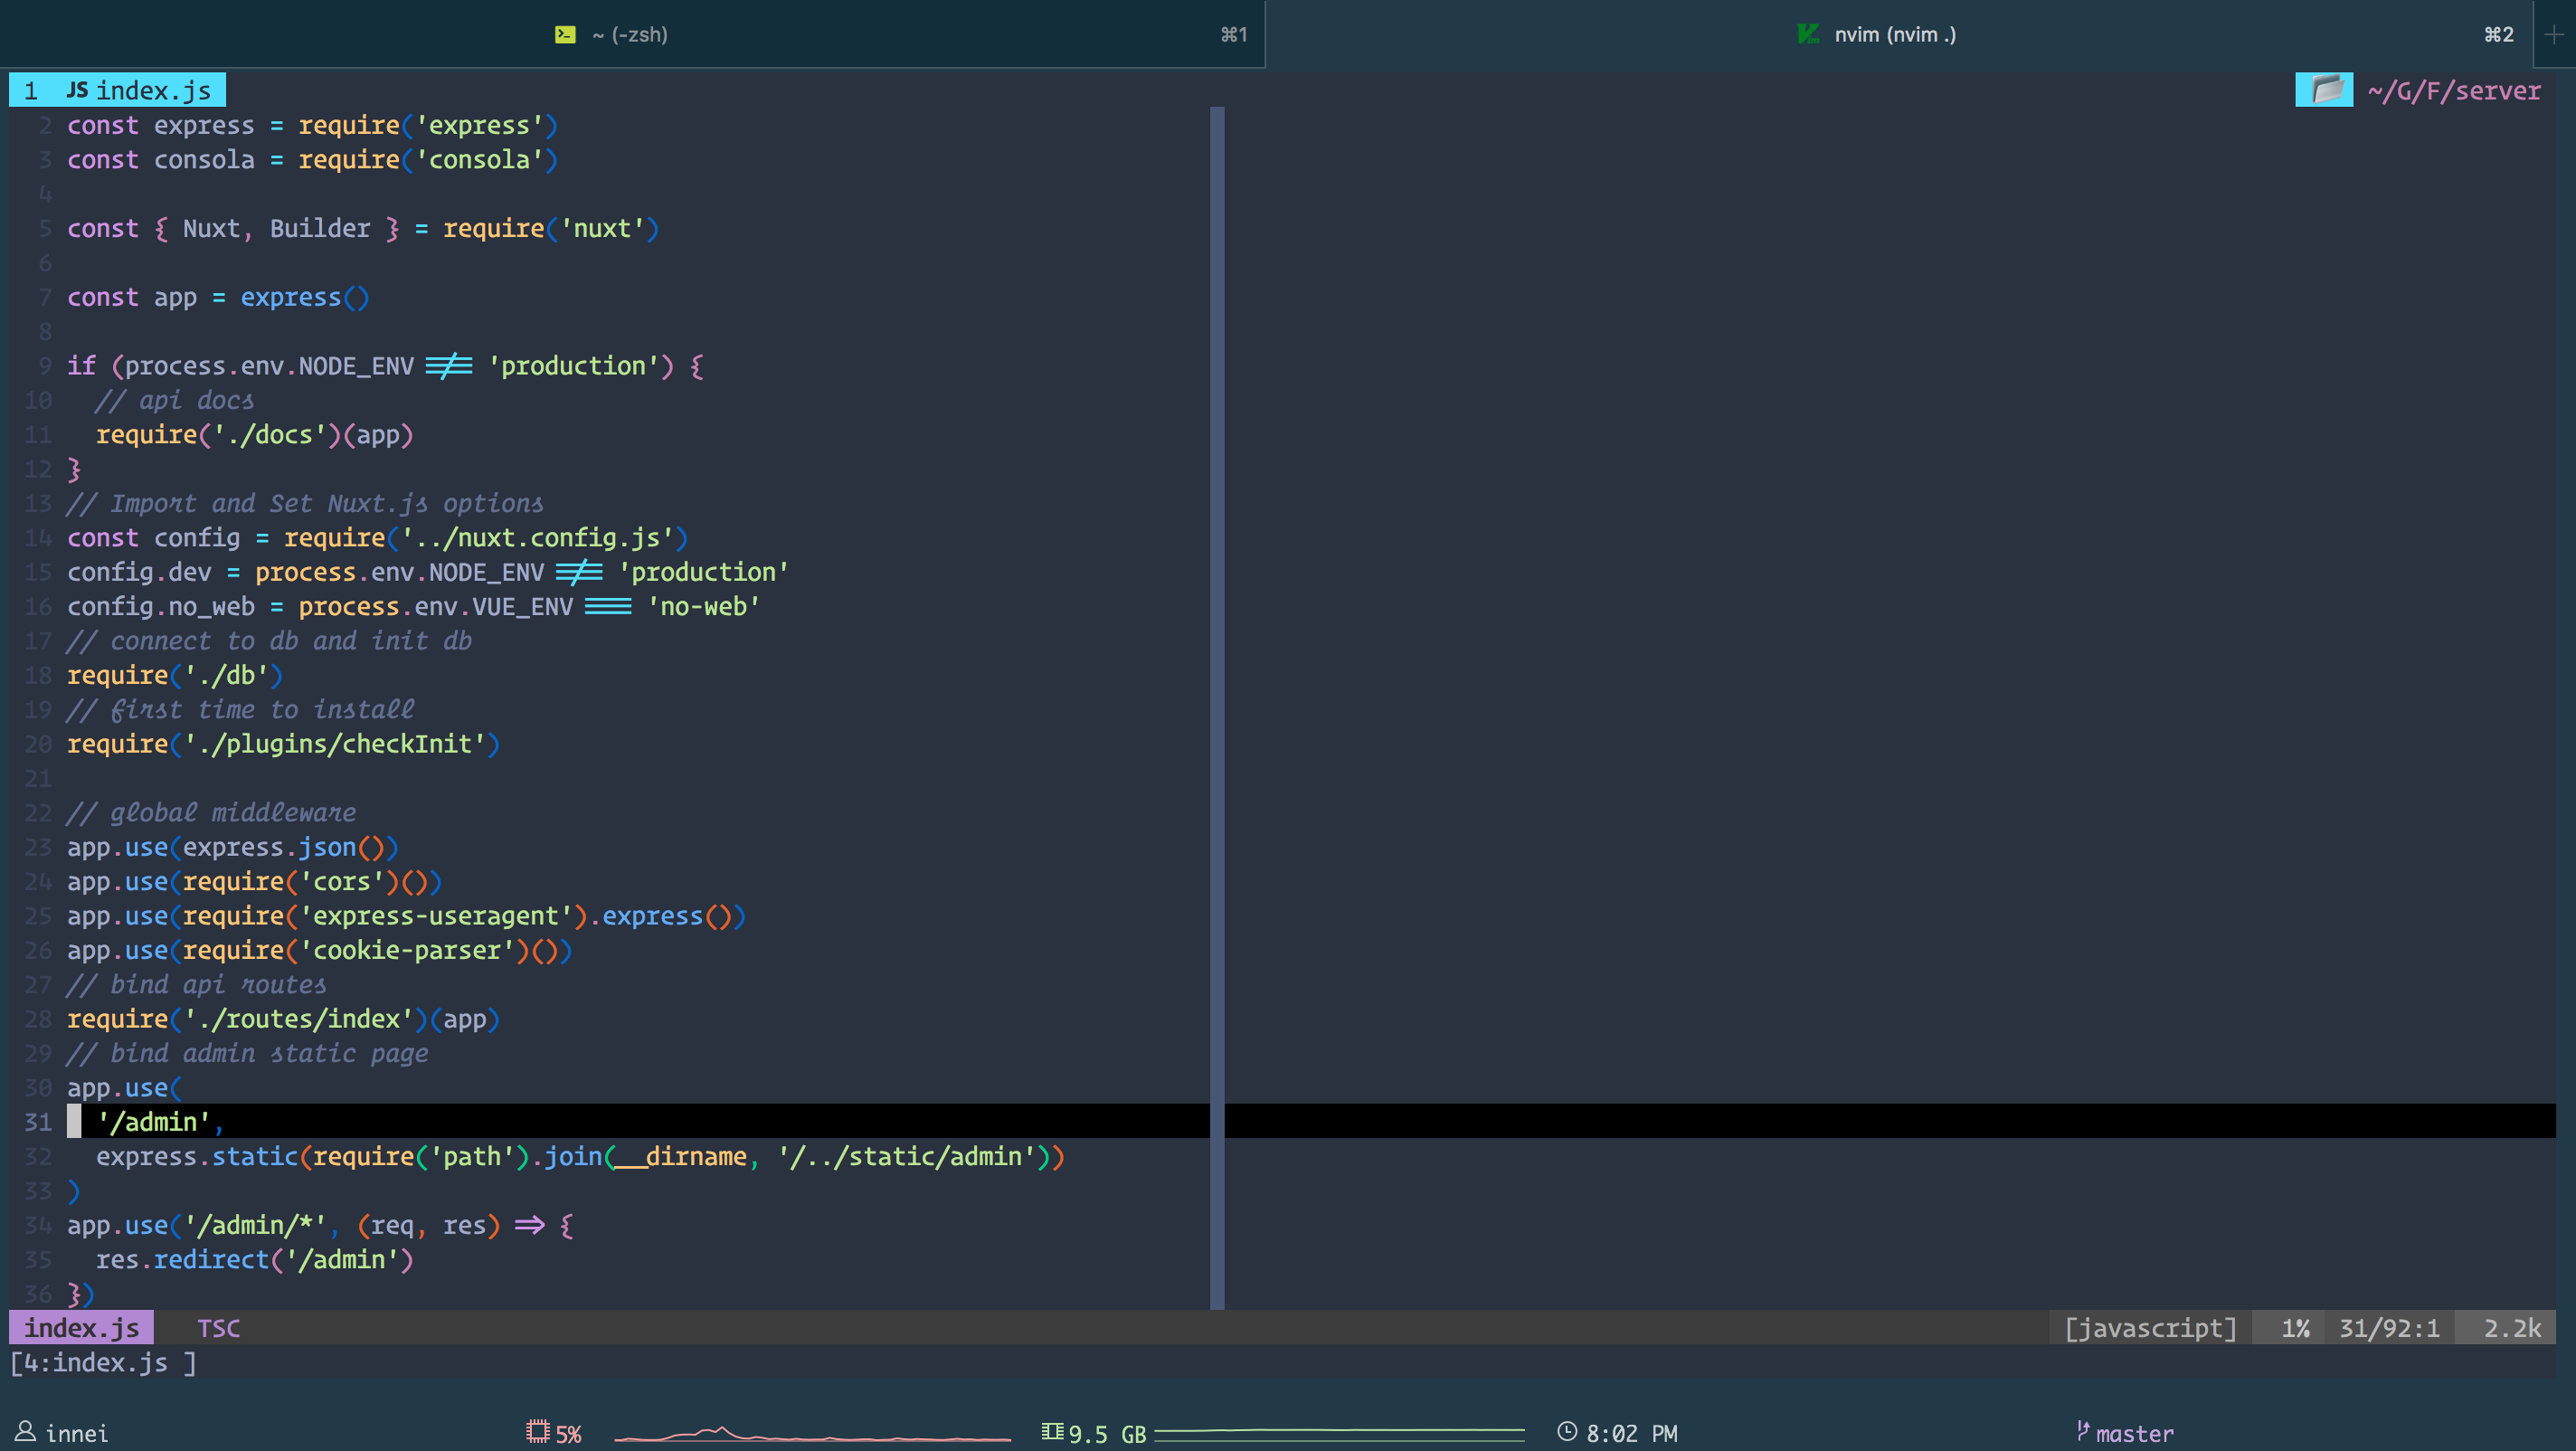Click the terminal prompt icon in zsh tab

565,34
